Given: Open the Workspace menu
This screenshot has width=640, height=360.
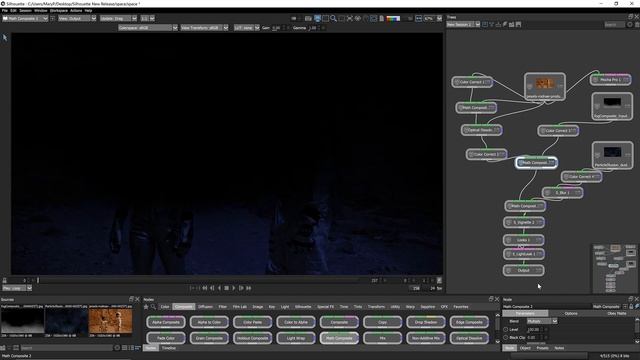Looking at the screenshot, I should pyautogui.click(x=59, y=11).
